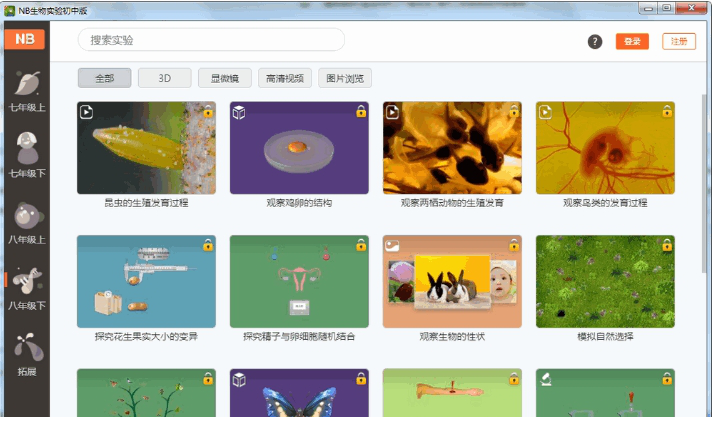Click the 搜索实验 search field
712x433 pixels.
coord(211,40)
